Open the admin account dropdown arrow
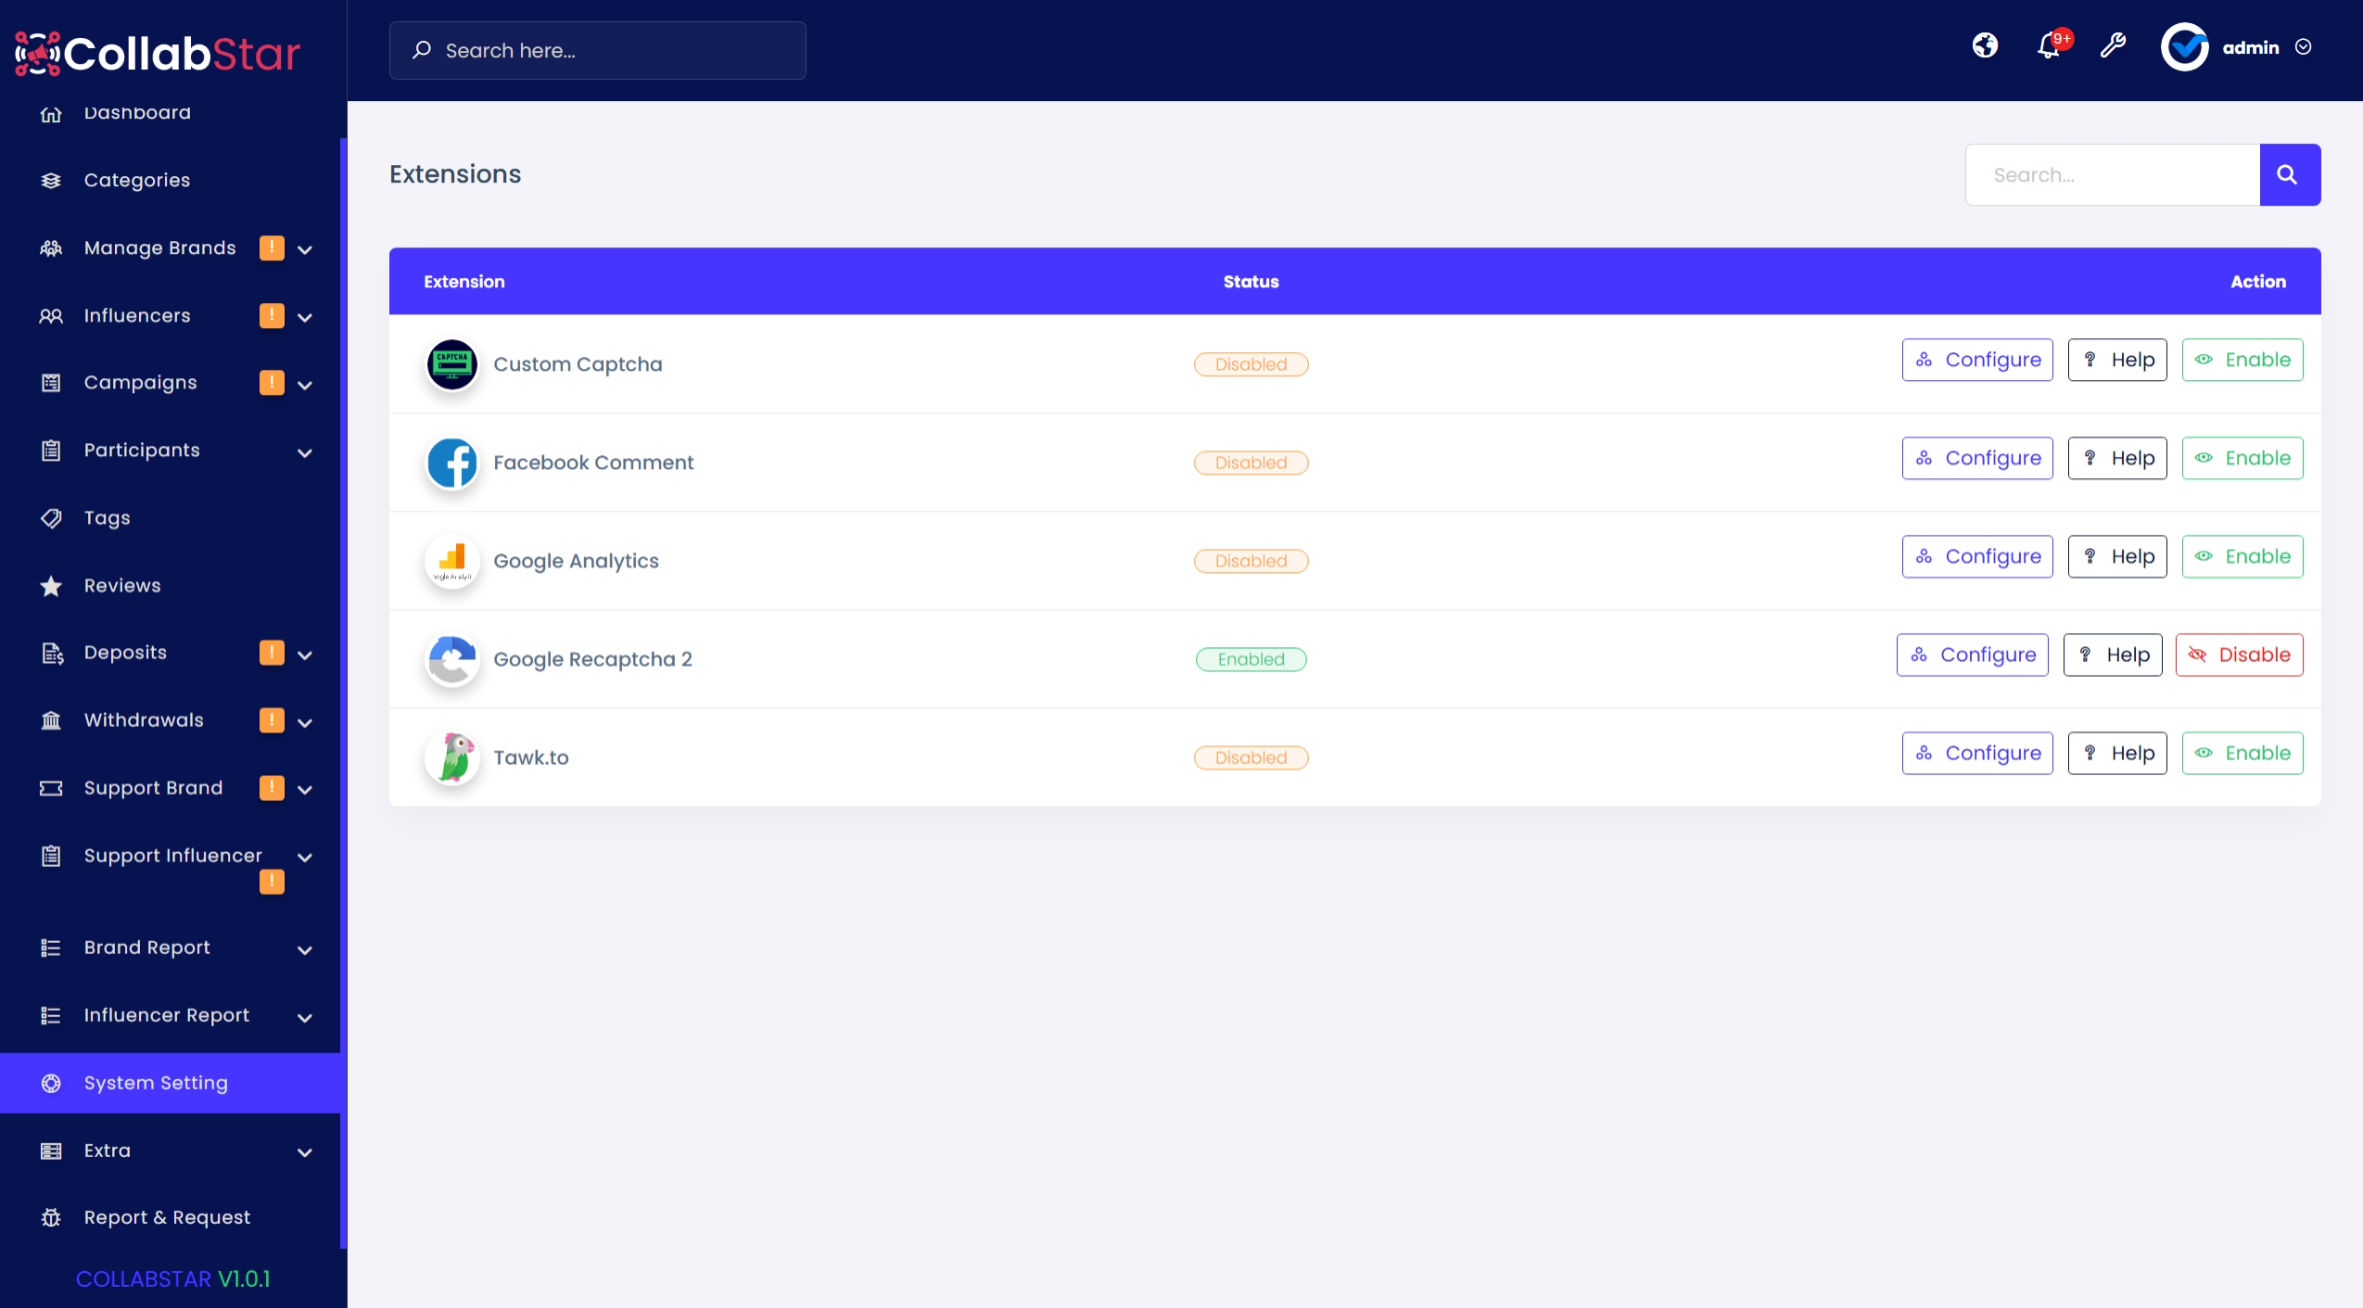 pyautogui.click(x=2303, y=47)
